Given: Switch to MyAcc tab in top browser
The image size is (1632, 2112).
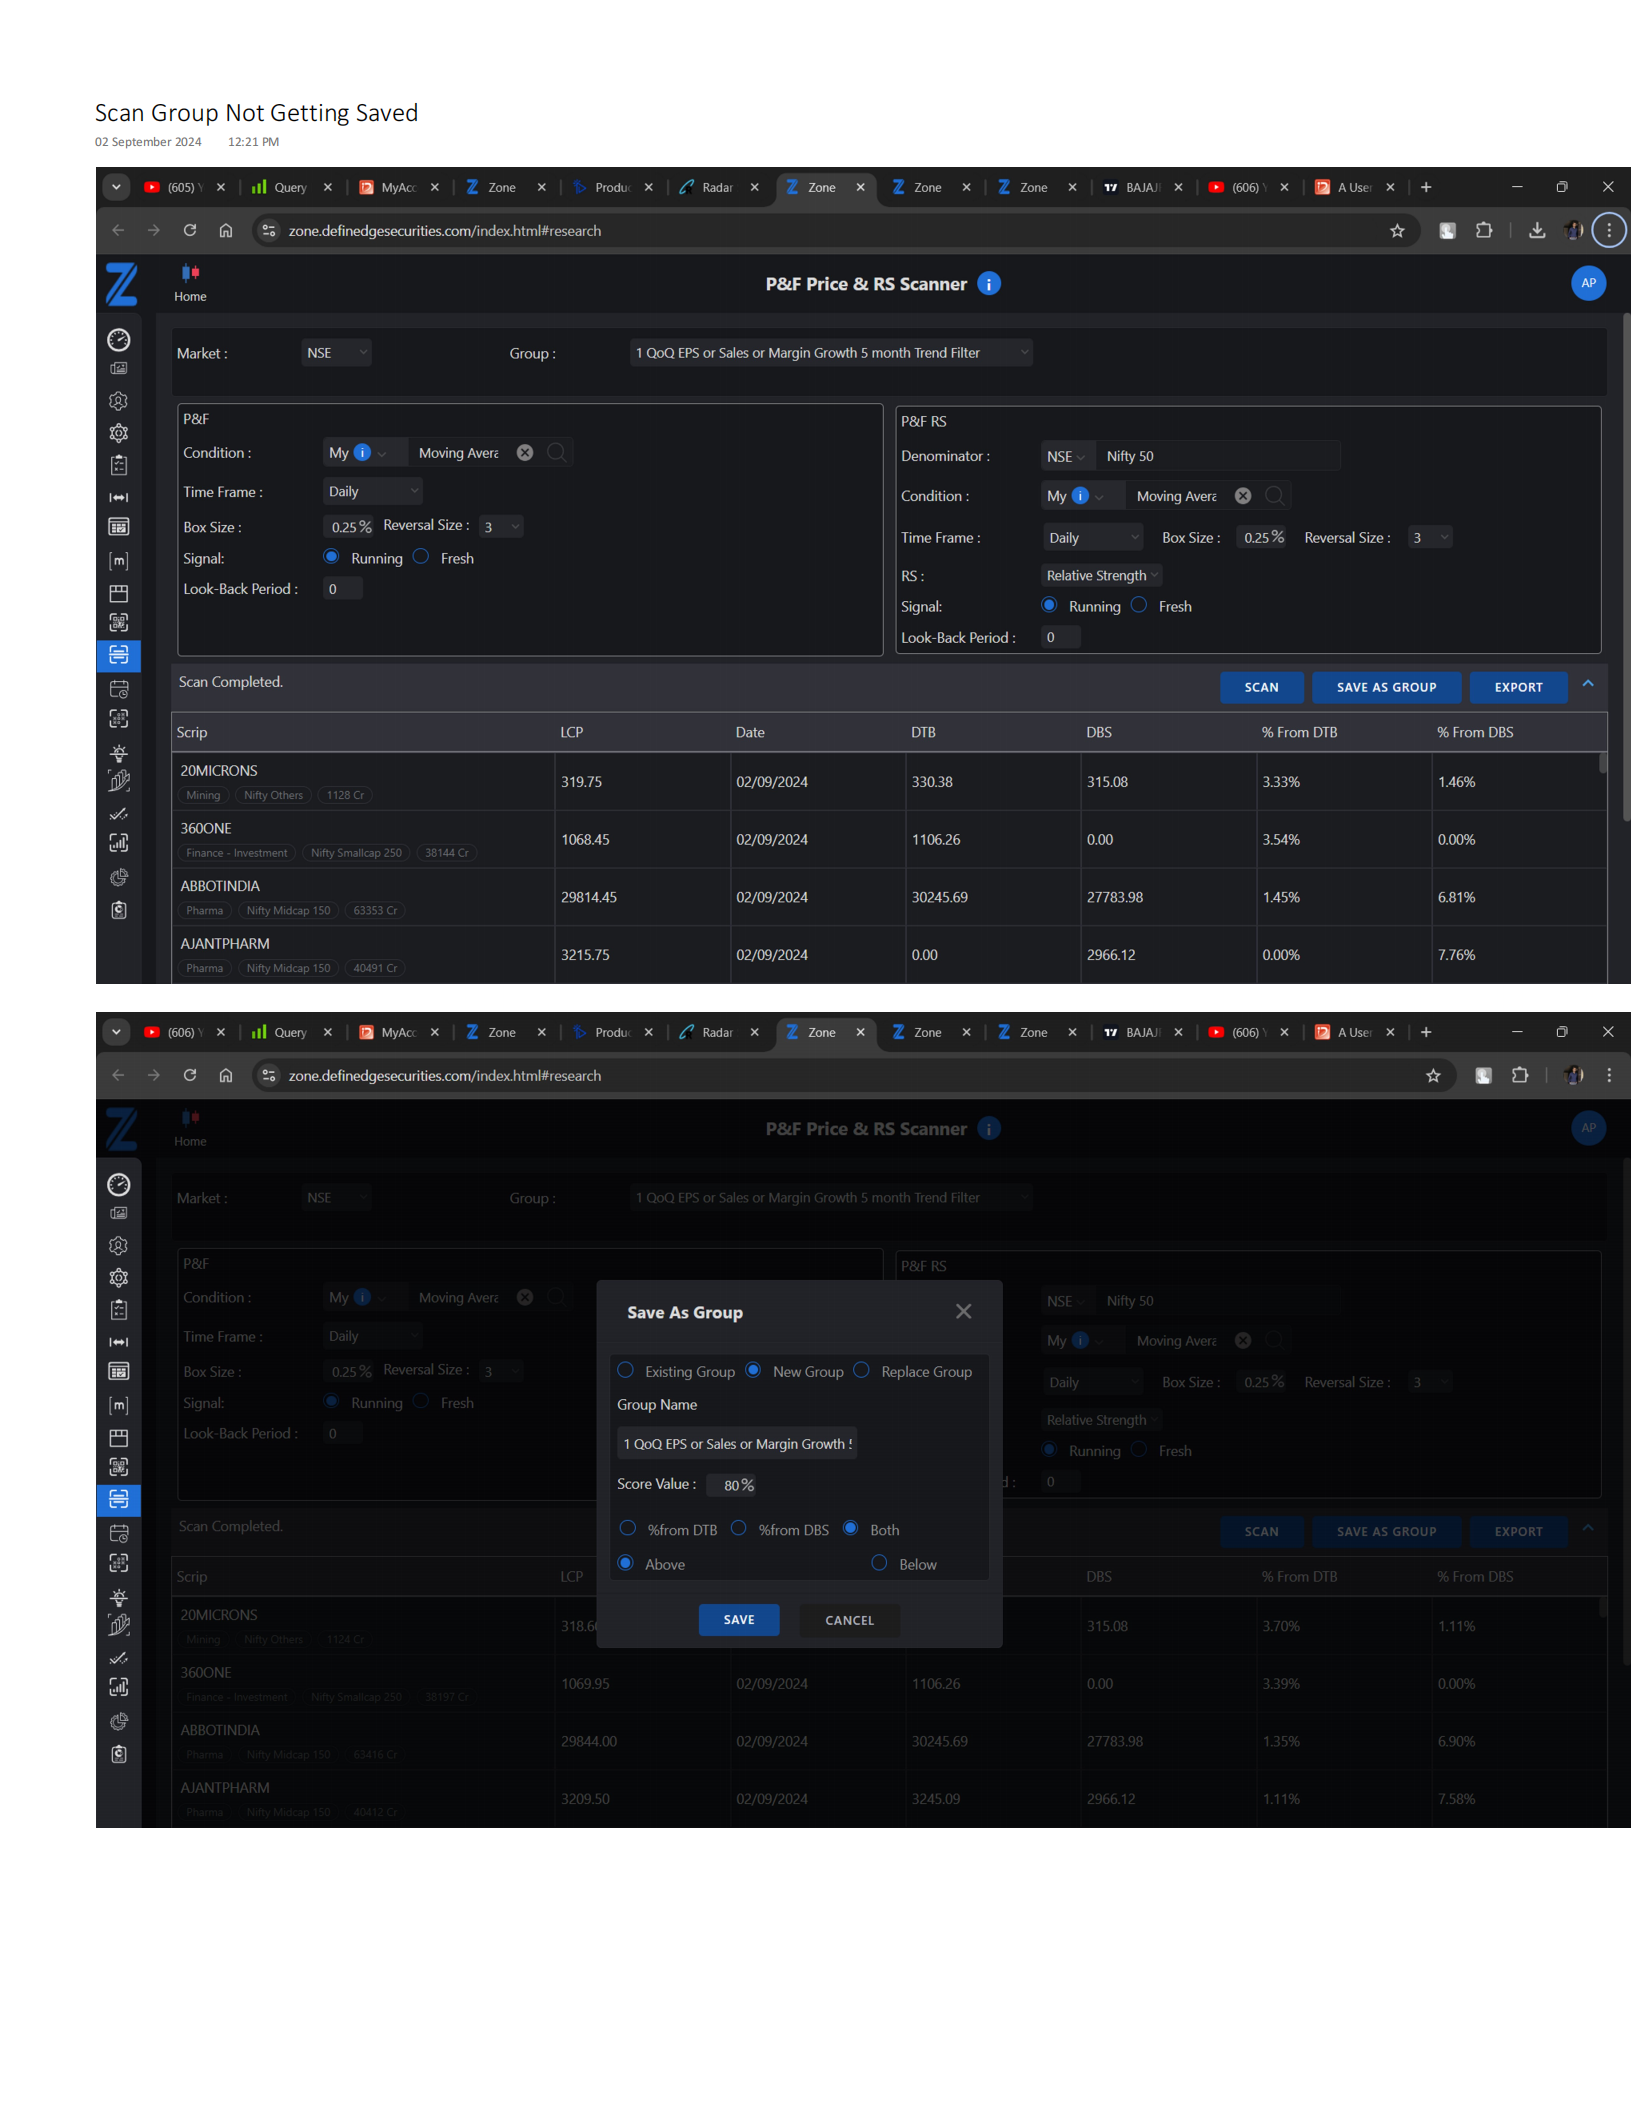Looking at the screenshot, I should point(398,188).
